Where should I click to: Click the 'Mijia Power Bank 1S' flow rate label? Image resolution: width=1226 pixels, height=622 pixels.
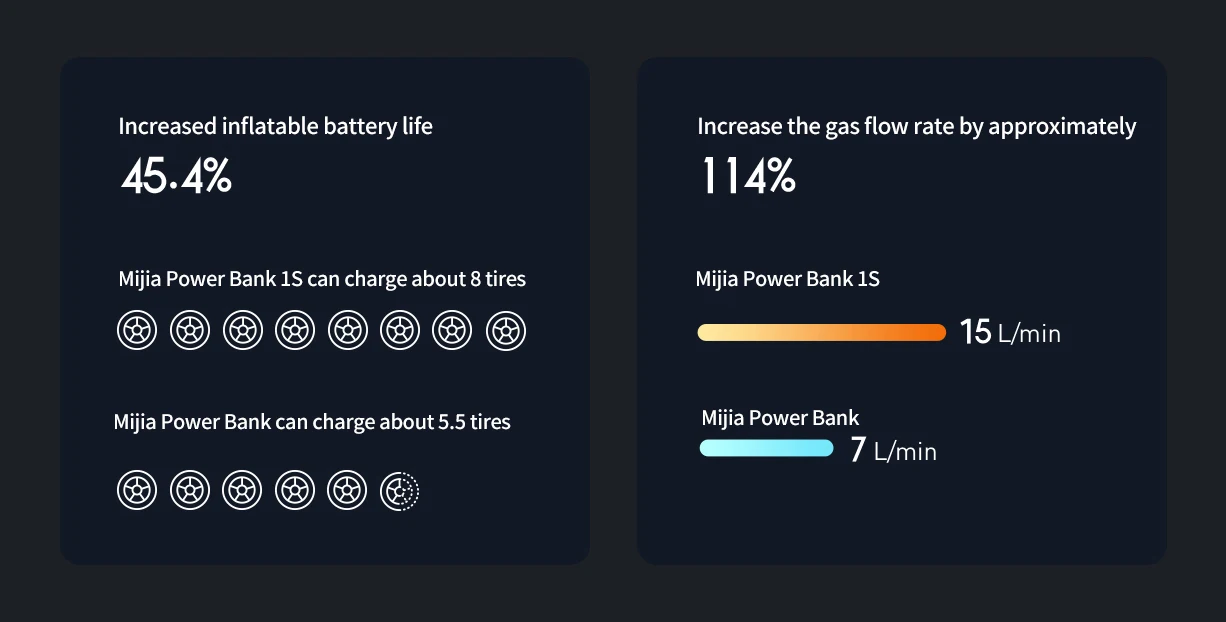tap(788, 278)
